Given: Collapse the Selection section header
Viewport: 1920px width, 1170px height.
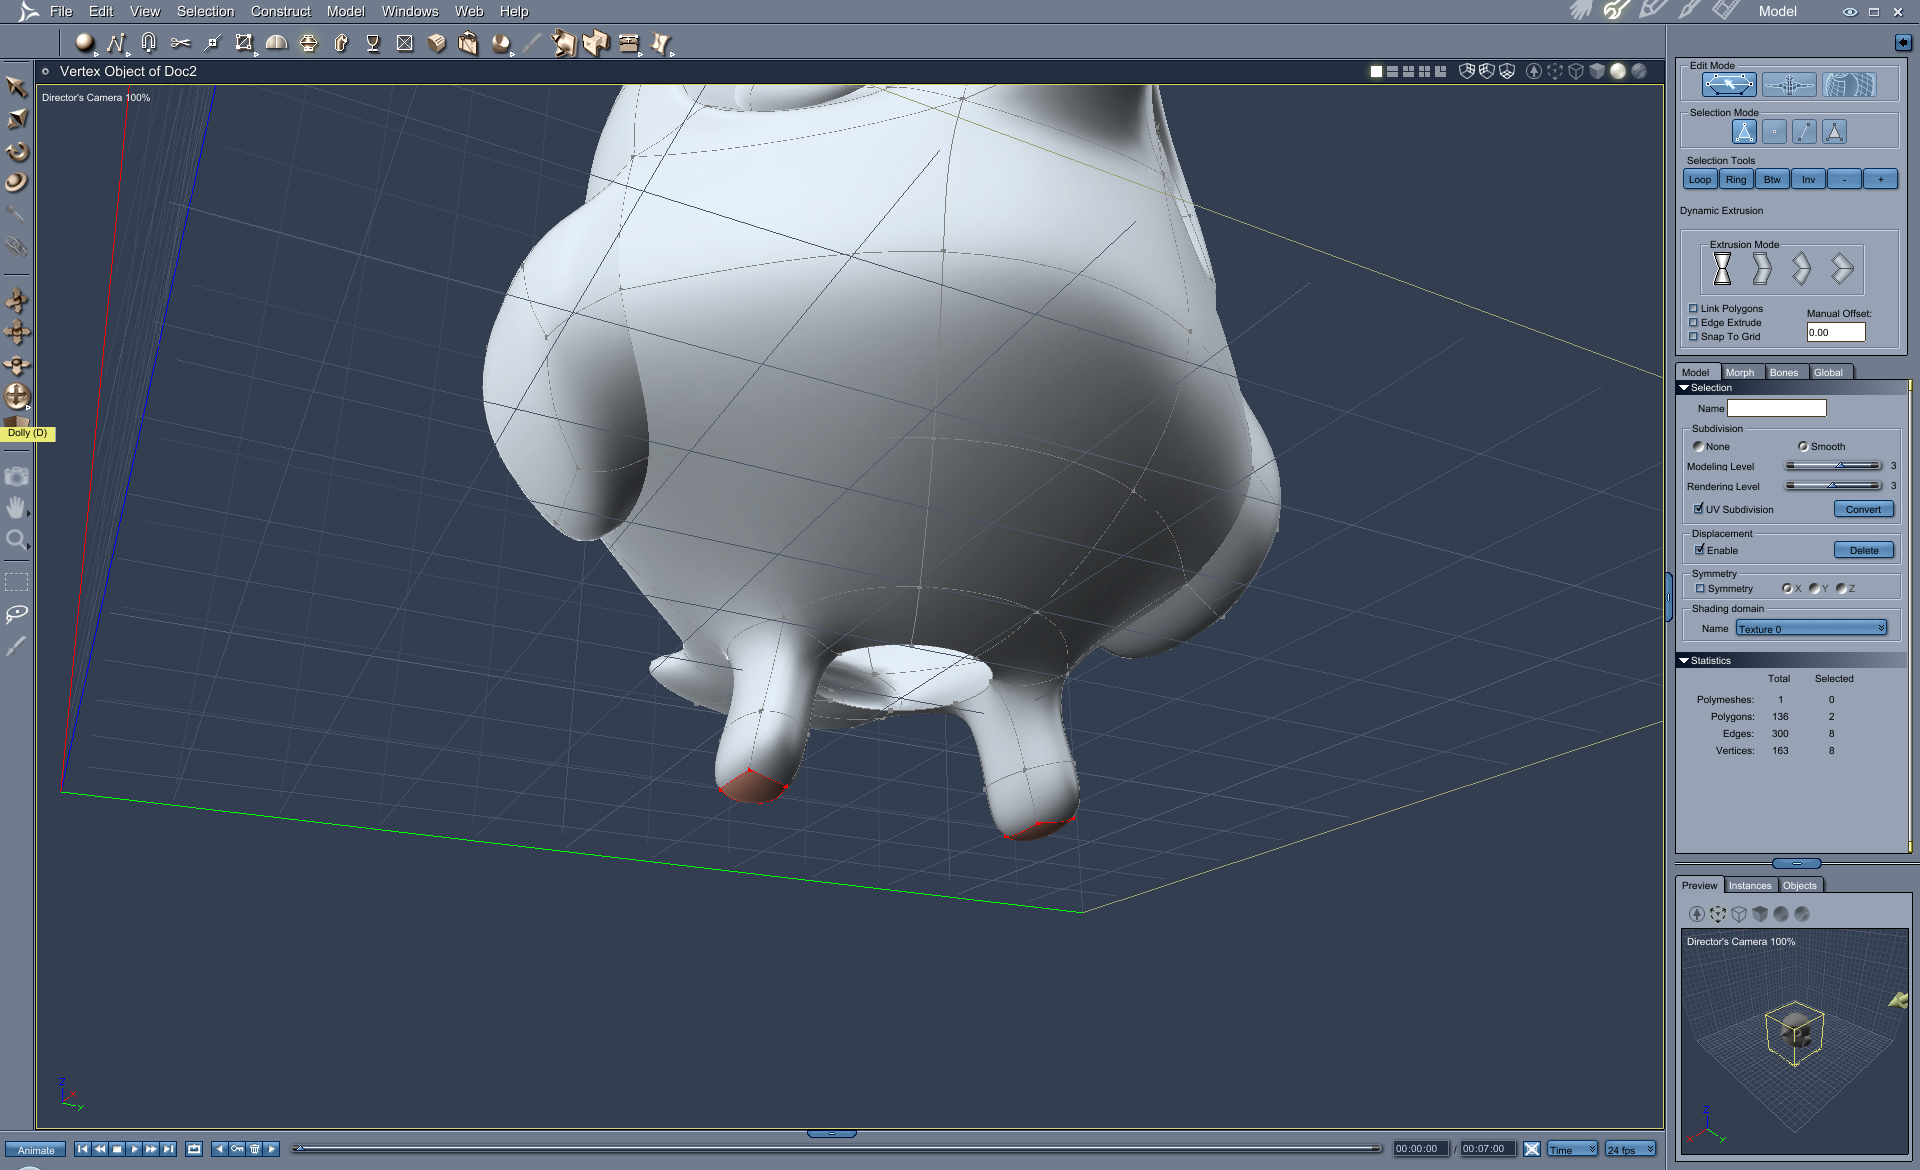Looking at the screenshot, I should pyautogui.click(x=1684, y=387).
